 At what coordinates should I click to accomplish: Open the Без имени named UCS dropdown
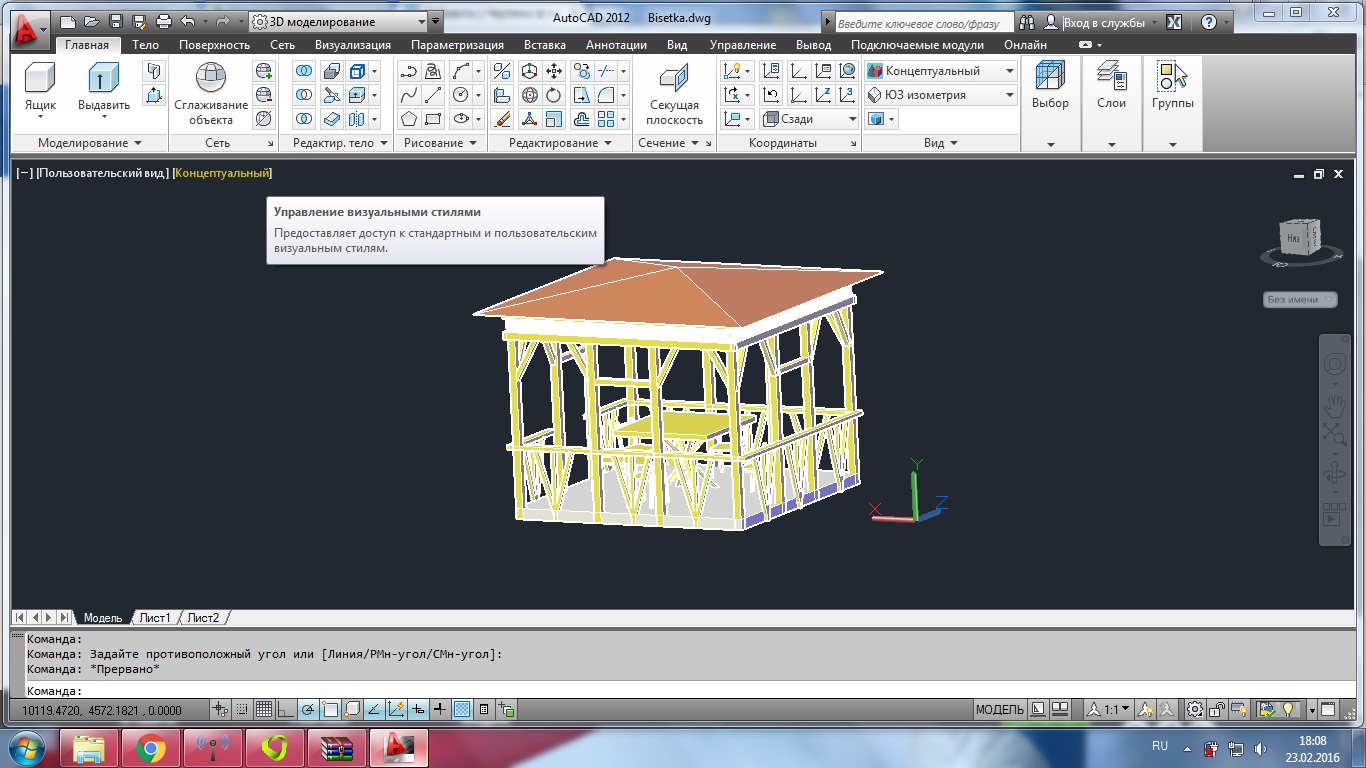tap(1300, 299)
